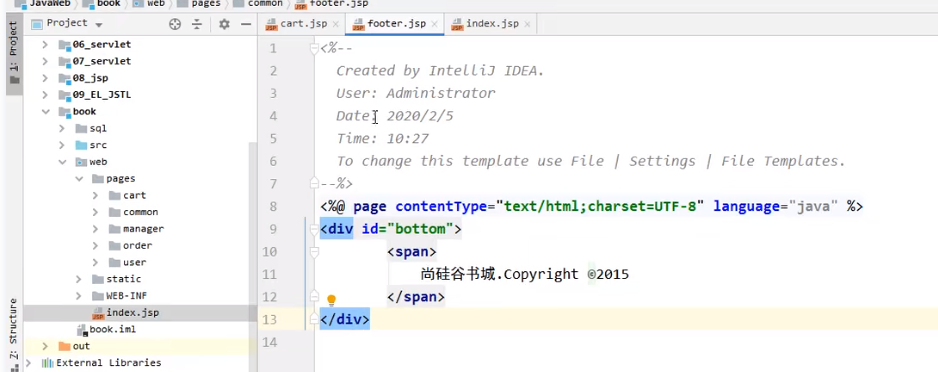Screen dimensions: 938x372
Task: Click 'footer.jsp' in the breadcrumb path
Action: click(339, 3)
